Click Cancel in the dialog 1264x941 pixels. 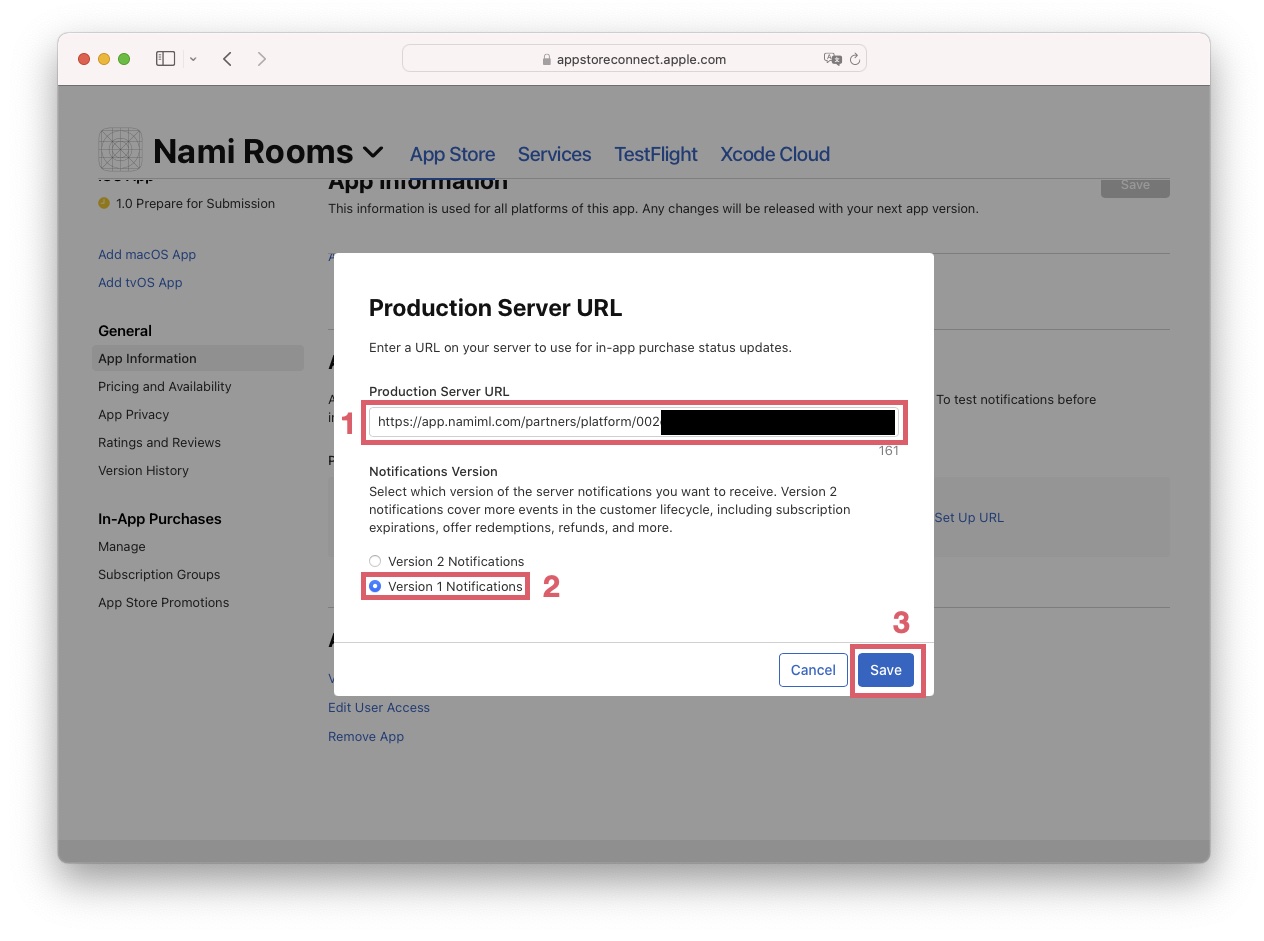pyautogui.click(x=813, y=670)
